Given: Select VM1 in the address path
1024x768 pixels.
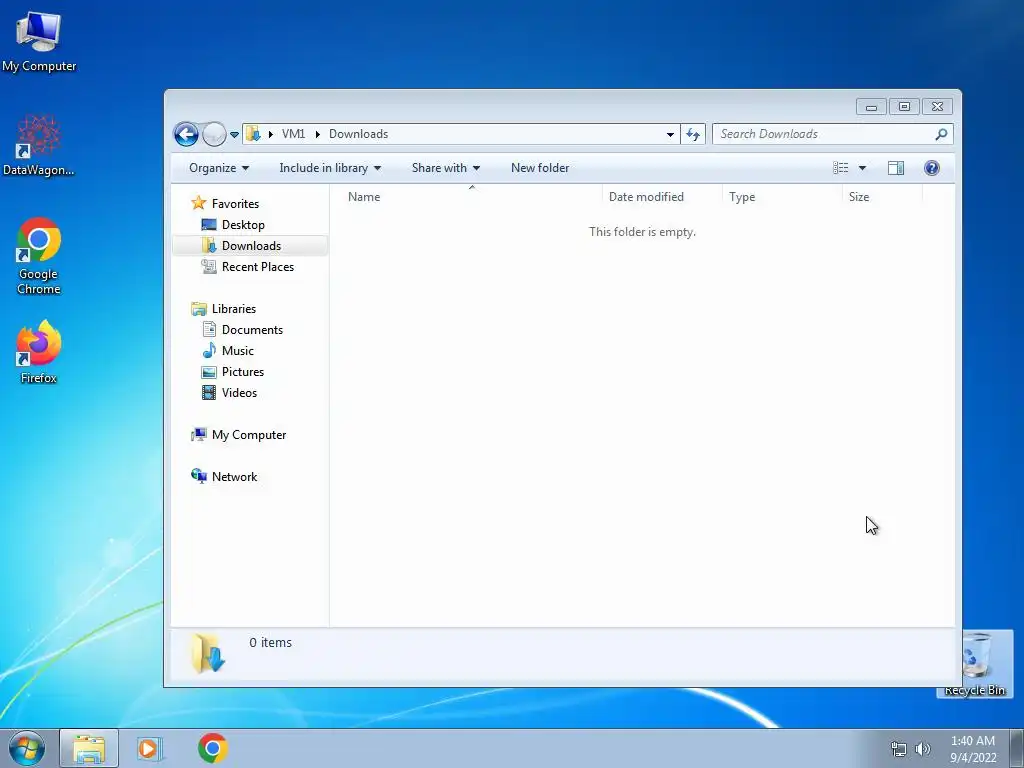Looking at the screenshot, I should point(293,134).
